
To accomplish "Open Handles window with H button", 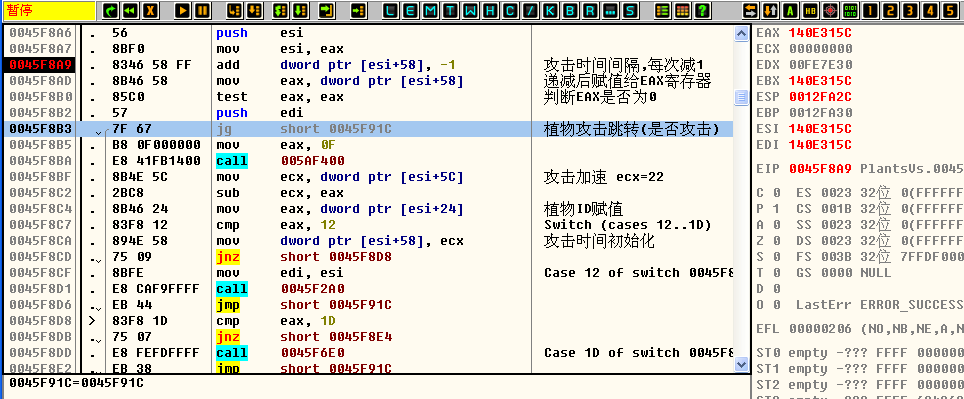I will click(x=491, y=10).
